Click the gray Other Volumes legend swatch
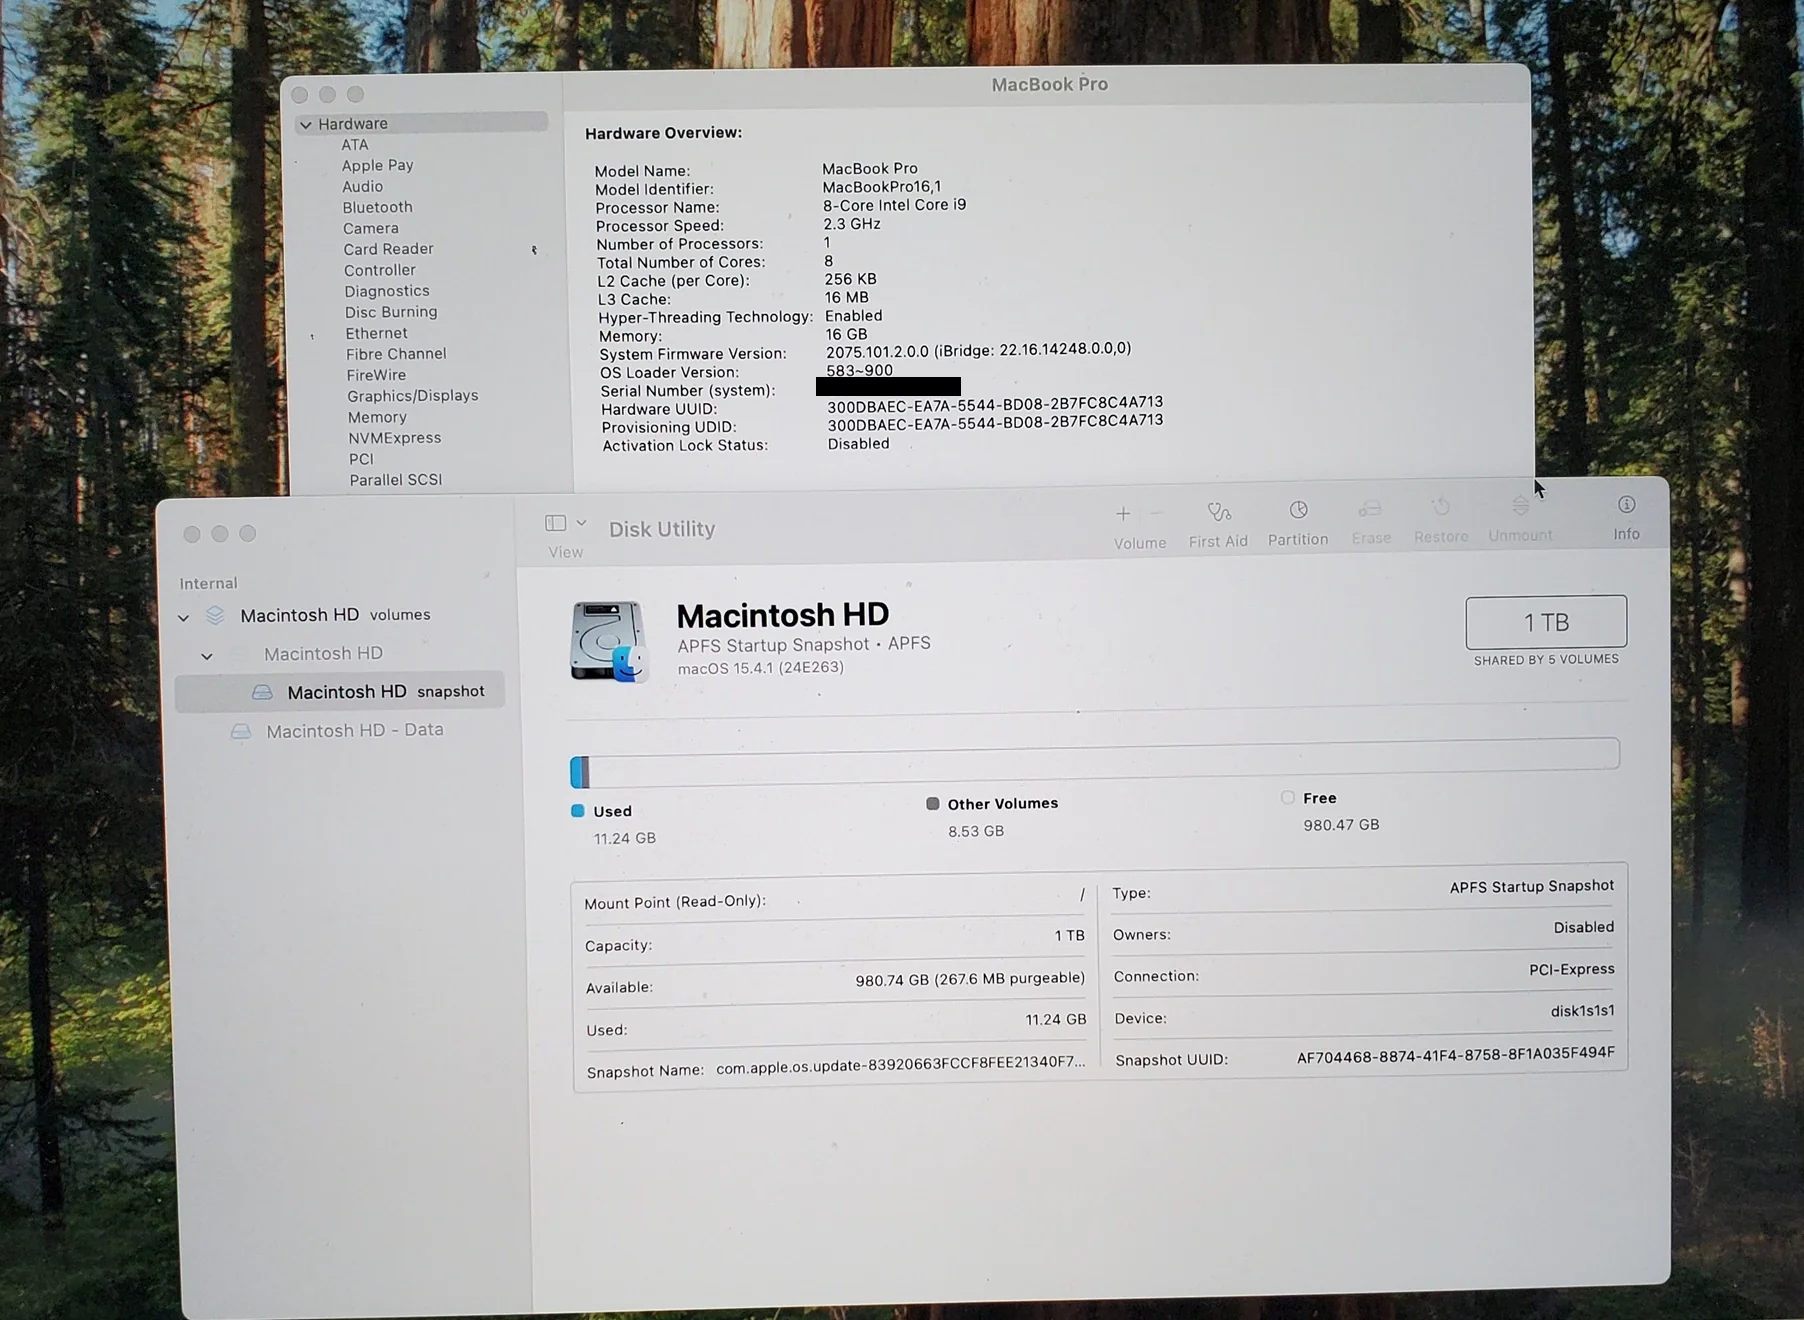Viewport: 1804px width, 1320px height. point(933,803)
